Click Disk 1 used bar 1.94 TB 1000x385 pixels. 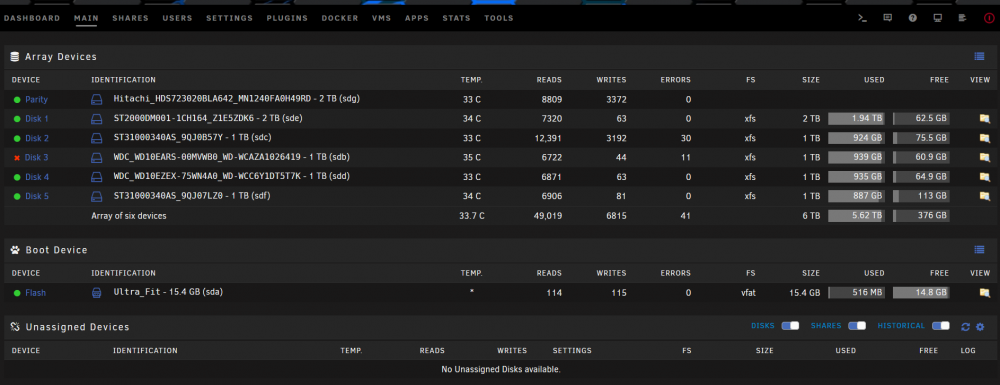coord(856,119)
